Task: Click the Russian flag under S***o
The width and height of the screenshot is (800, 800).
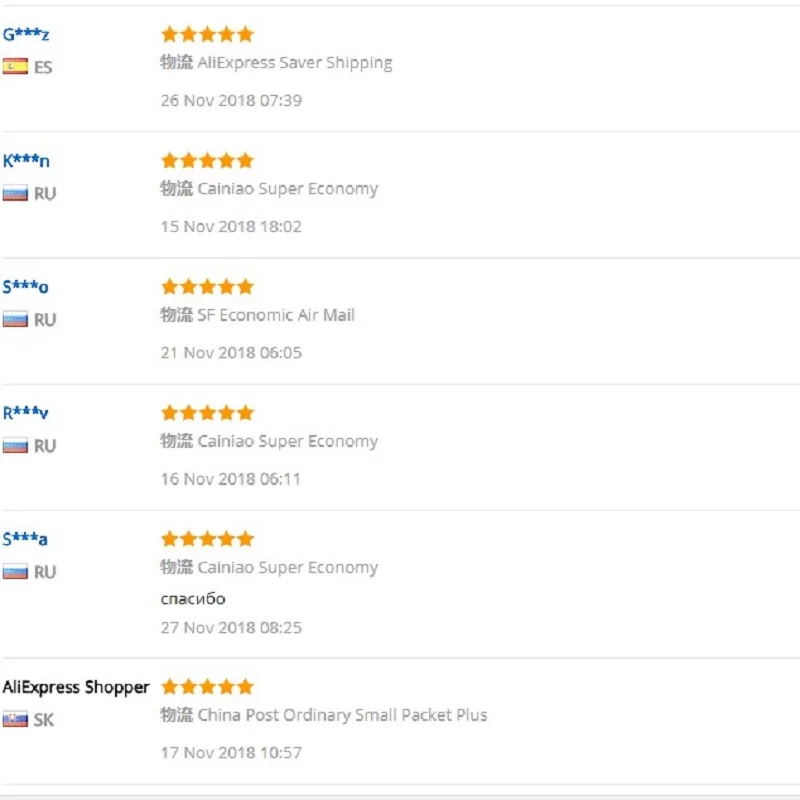Action: click(15, 320)
